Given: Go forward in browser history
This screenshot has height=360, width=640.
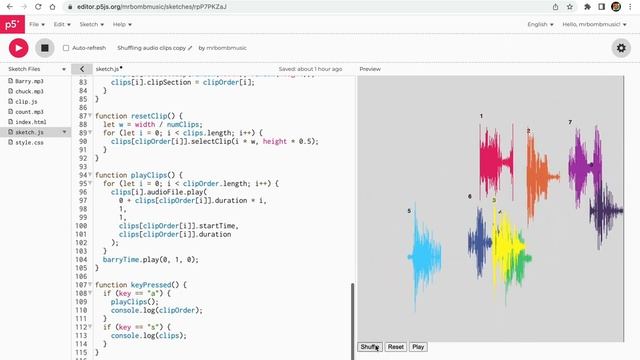Looking at the screenshot, I should pos(24,7).
